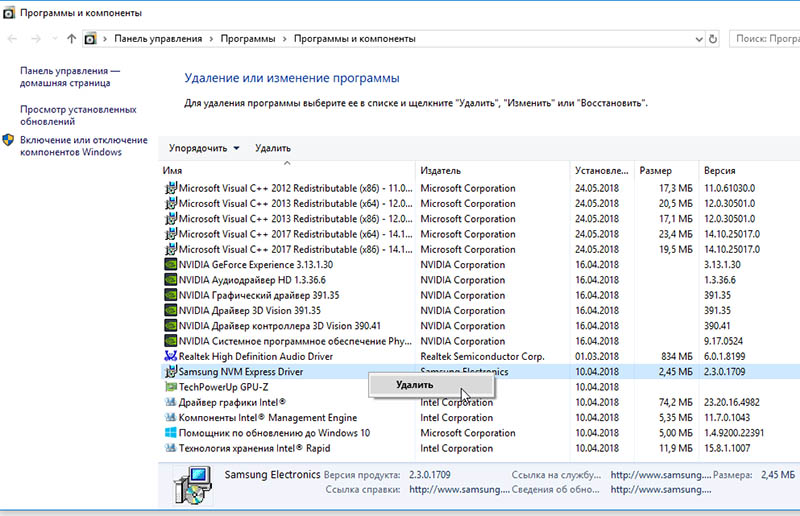Image resolution: width=800 pixels, height=516 pixels.
Task: Click NVIDIA Драйвер 3D Vision 391.35 icon
Action: point(170,310)
